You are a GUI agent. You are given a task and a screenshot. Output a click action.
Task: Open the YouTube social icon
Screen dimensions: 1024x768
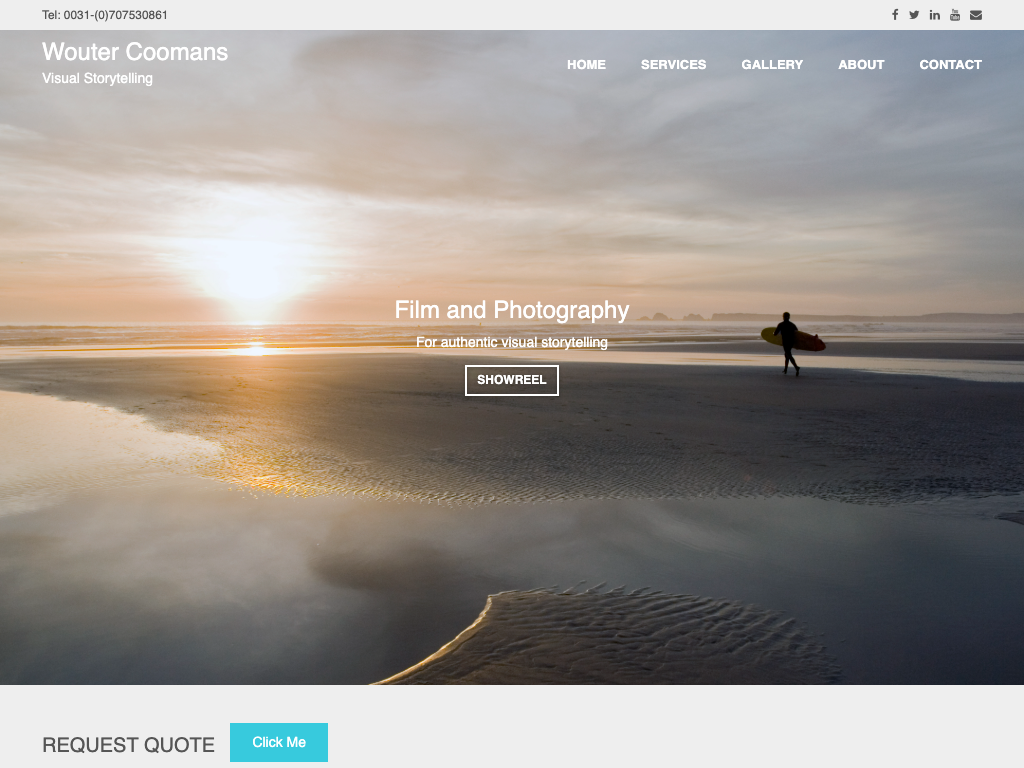955,15
